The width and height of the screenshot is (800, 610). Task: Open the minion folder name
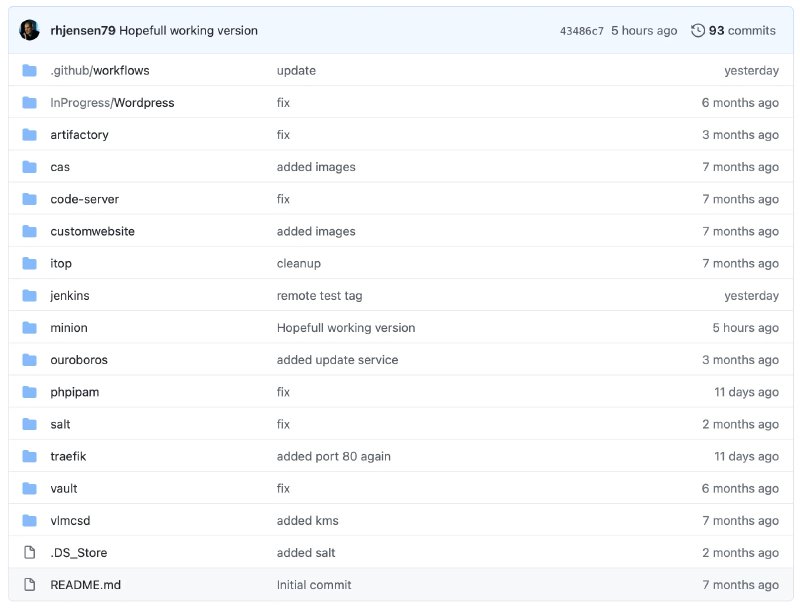(x=68, y=327)
